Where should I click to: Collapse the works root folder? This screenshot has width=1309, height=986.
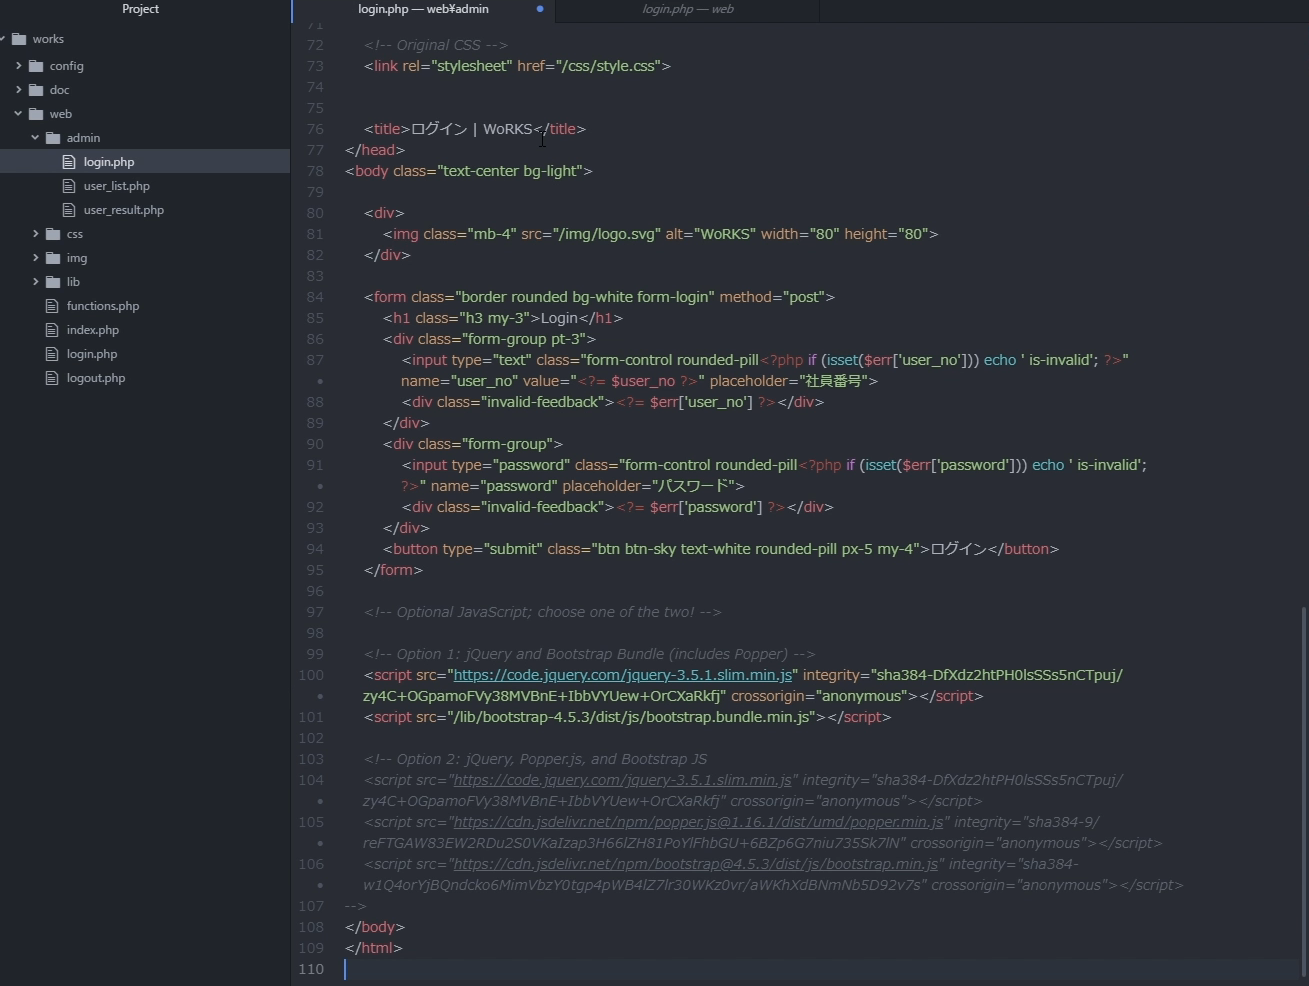click(x=3, y=39)
